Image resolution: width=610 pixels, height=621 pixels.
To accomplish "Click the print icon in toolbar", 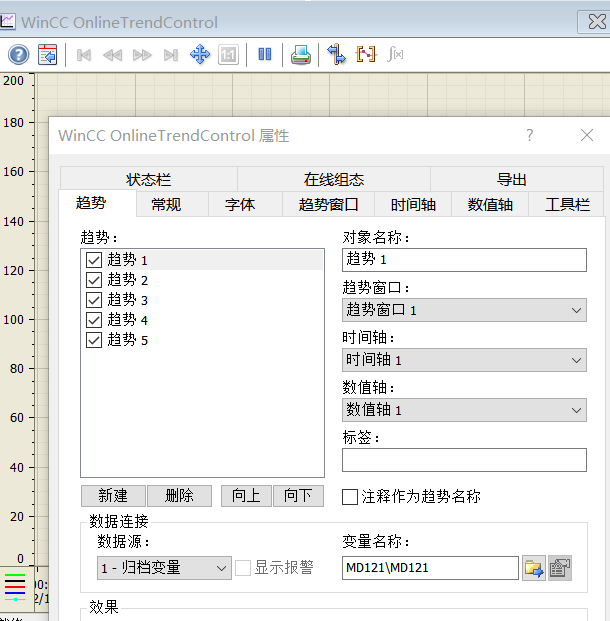I will point(300,54).
